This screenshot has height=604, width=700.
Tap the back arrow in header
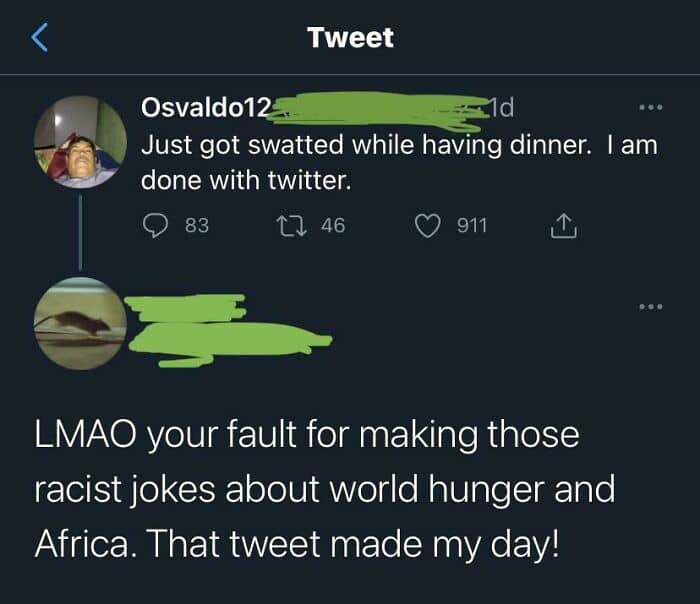tap(38, 38)
